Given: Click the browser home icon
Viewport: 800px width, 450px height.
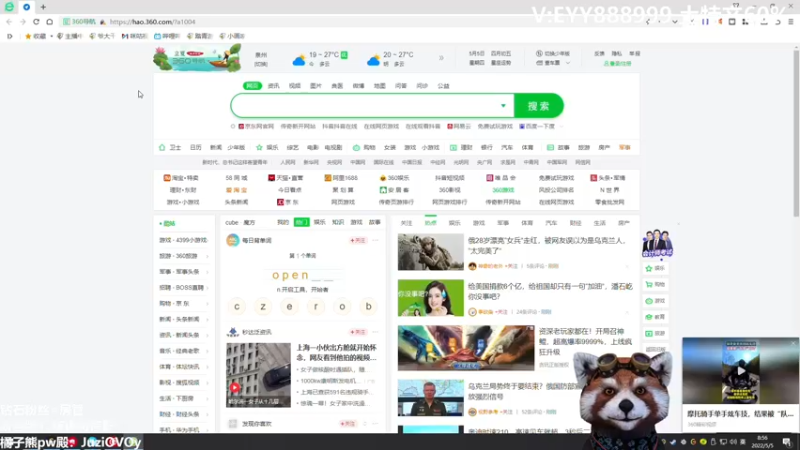Looking at the screenshot, I should pyautogui.click(x=49, y=22).
